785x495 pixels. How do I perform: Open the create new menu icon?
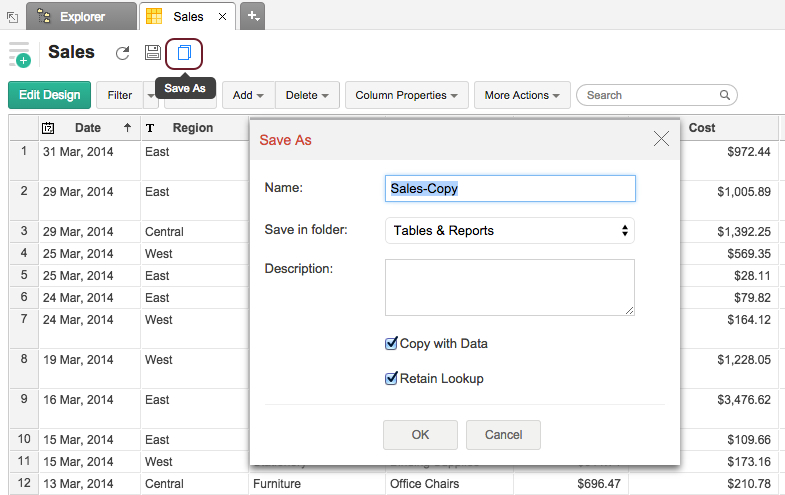[19, 55]
